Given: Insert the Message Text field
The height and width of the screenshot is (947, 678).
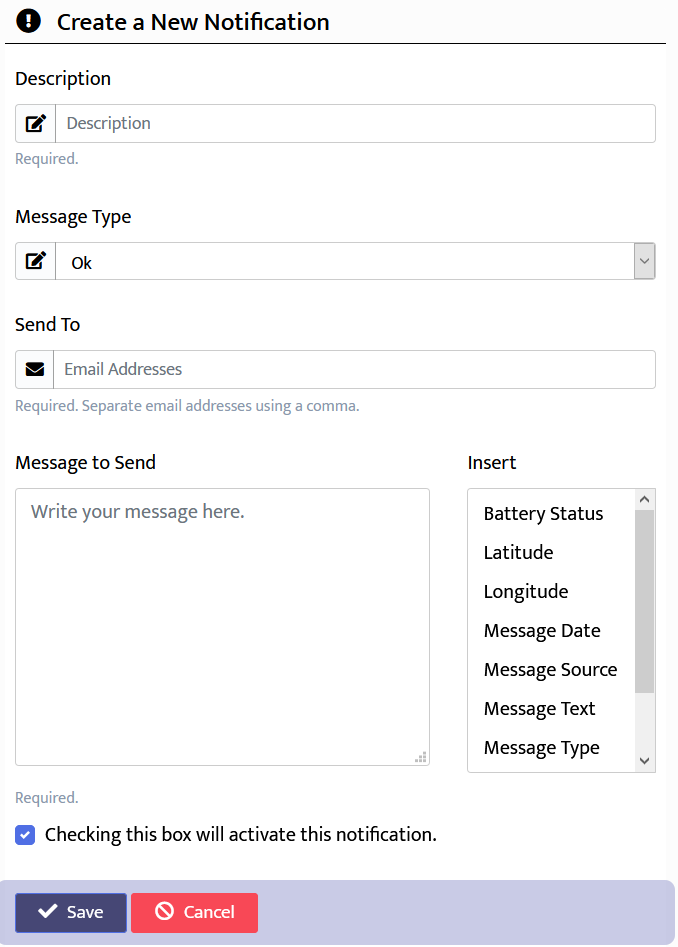Looking at the screenshot, I should point(539,709).
